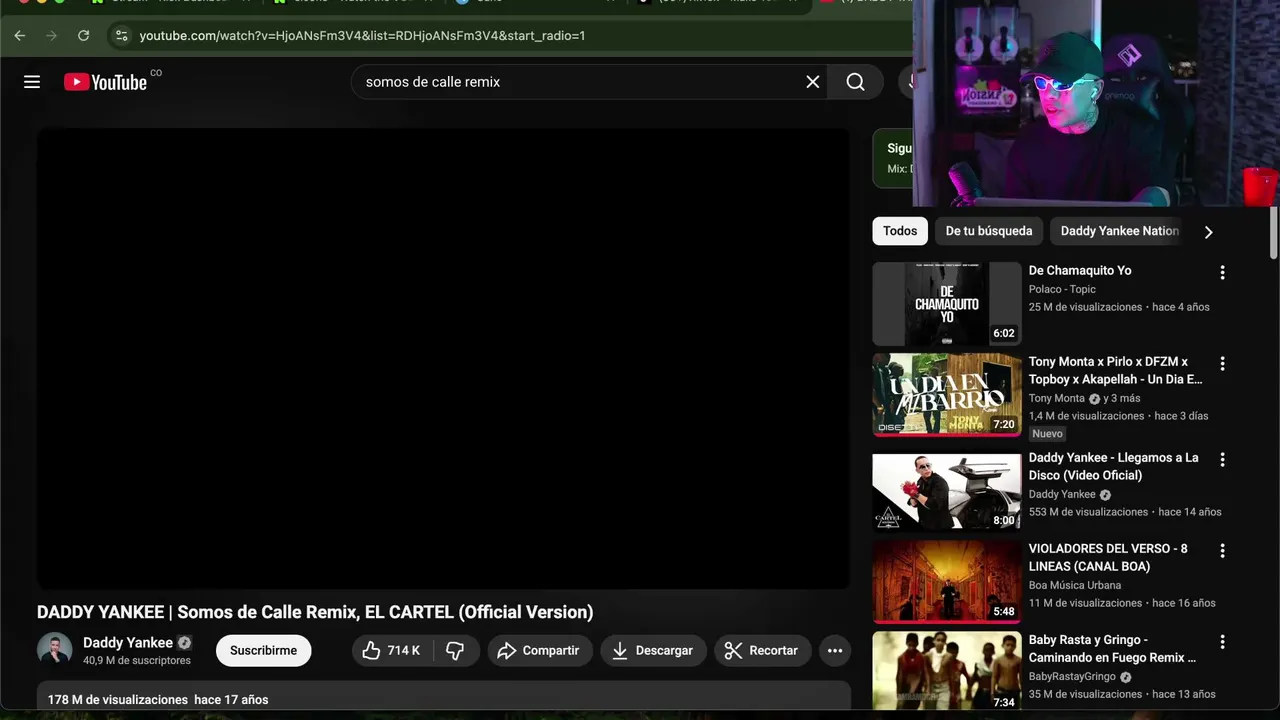This screenshot has height=720, width=1280.
Task: Open the 8 LINEAS CANAL BOA thumbnail
Action: click(947, 582)
